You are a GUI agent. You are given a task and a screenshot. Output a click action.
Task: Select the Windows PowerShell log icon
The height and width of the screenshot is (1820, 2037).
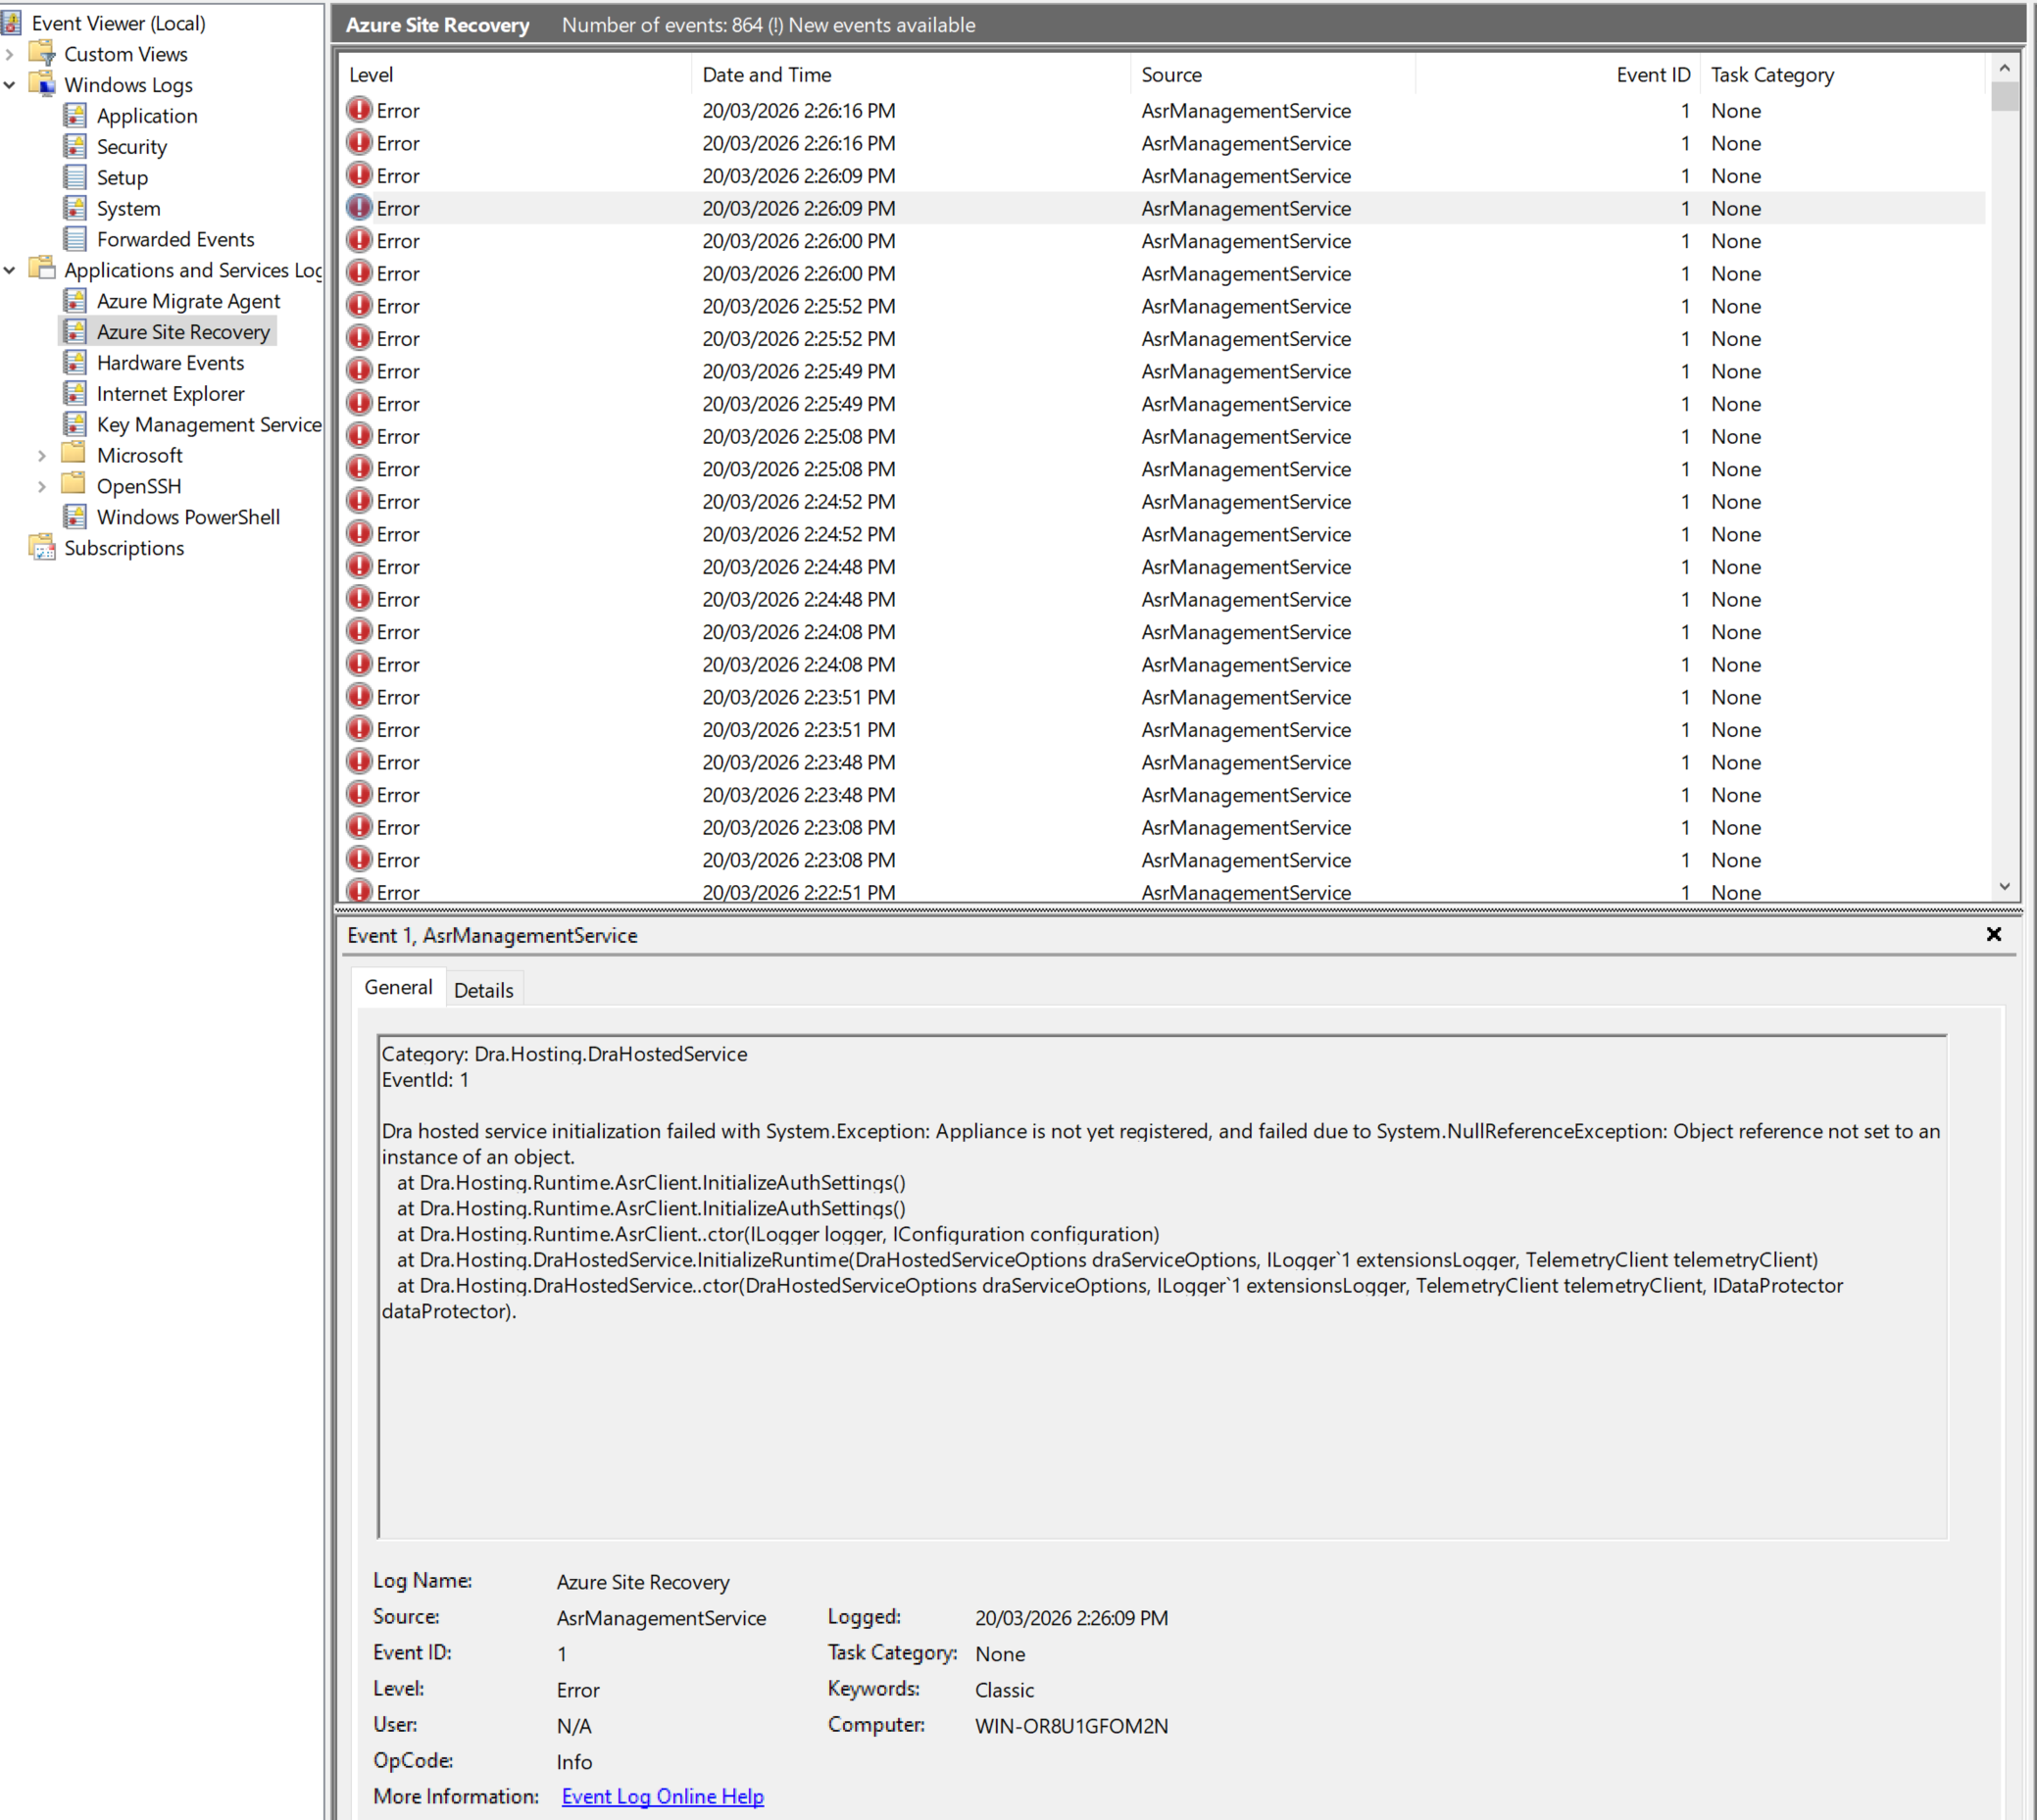click(75, 516)
